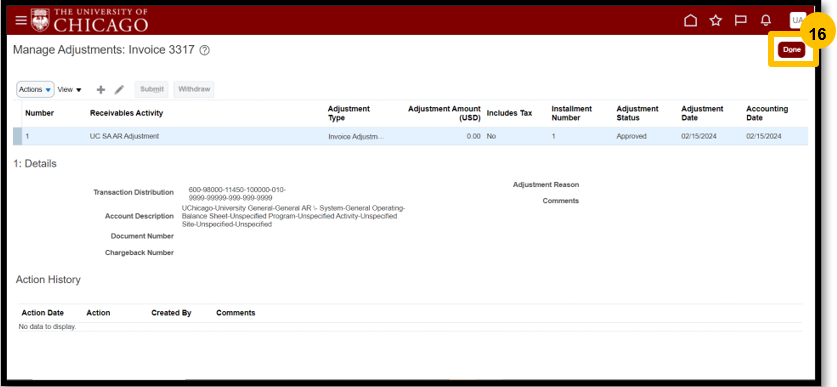The image size is (837, 387).
Task: Sort by Receivables Activity column header
Action: (x=127, y=113)
